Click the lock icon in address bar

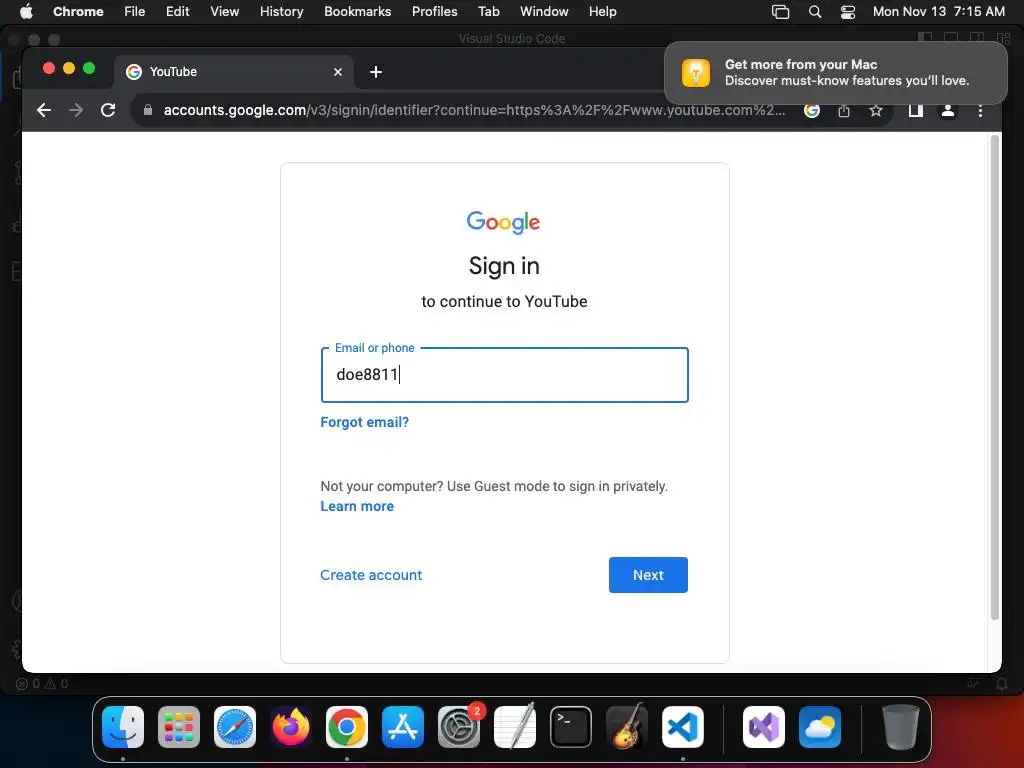pyautogui.click(x=148, y=110)
